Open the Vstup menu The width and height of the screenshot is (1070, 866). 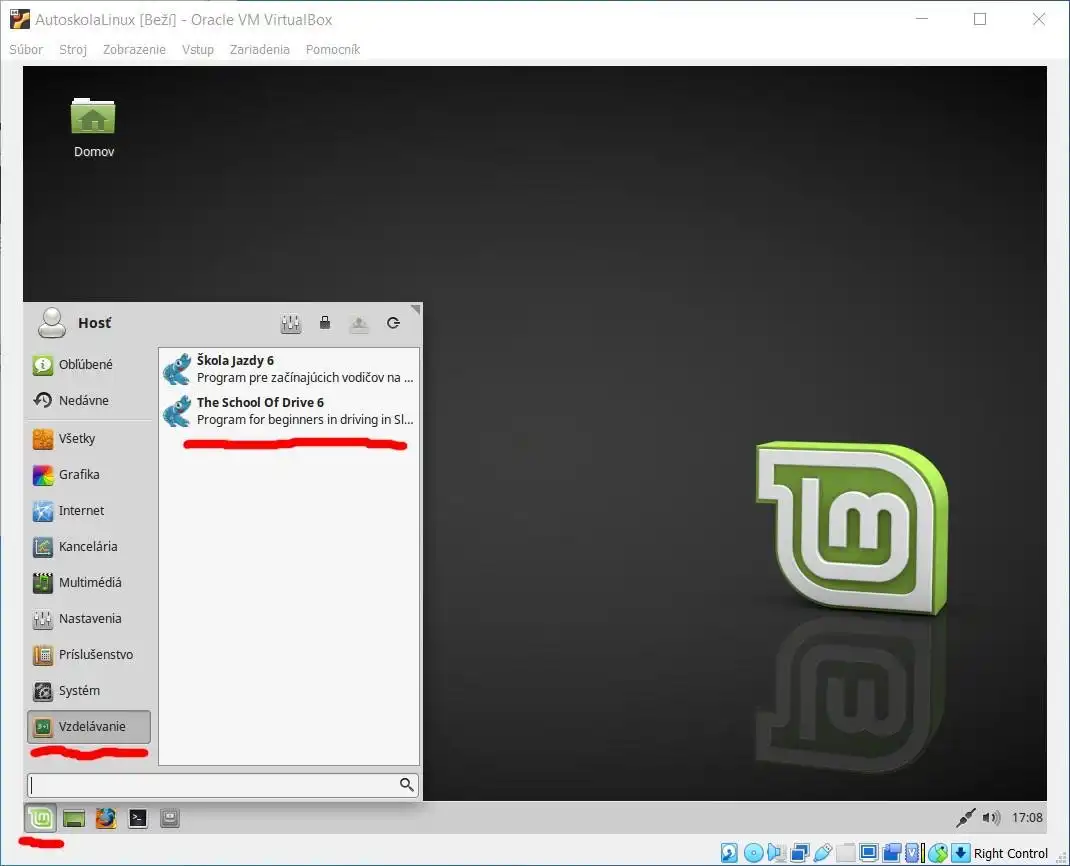tap(198, 49)
